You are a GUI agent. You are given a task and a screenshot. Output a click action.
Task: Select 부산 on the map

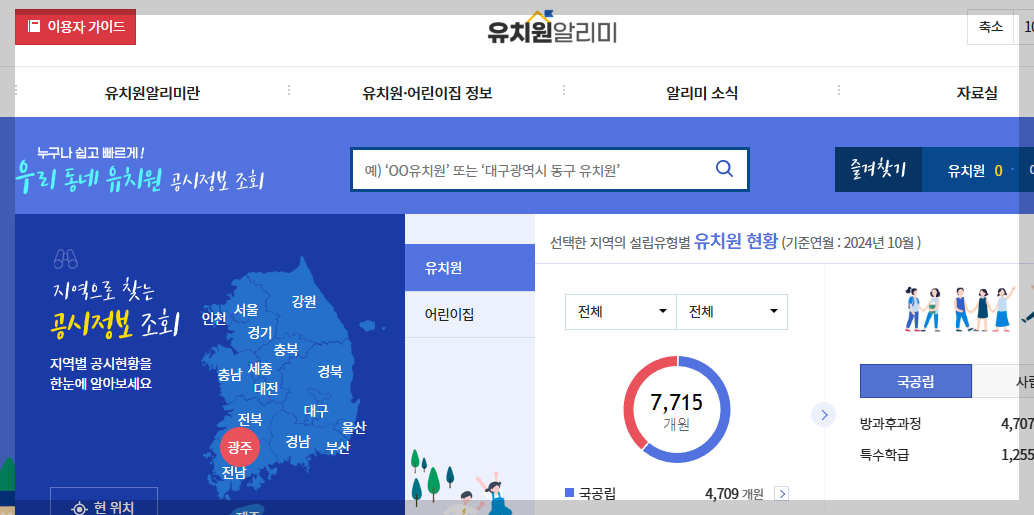[x=338, y=448]
